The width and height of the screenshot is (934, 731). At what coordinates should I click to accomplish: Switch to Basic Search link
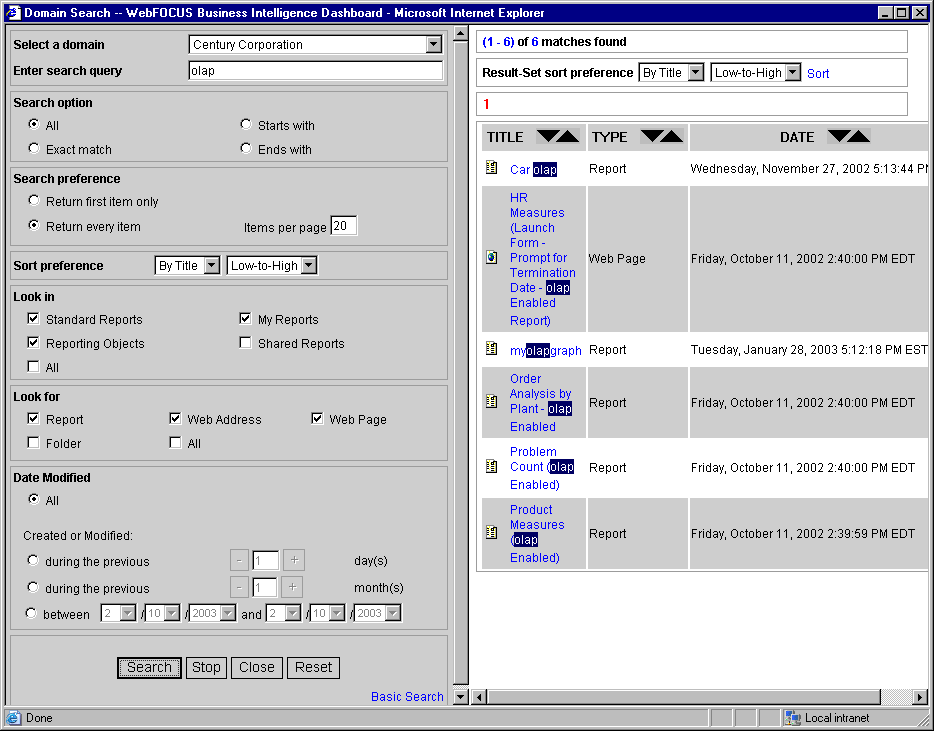click(407, 696)
